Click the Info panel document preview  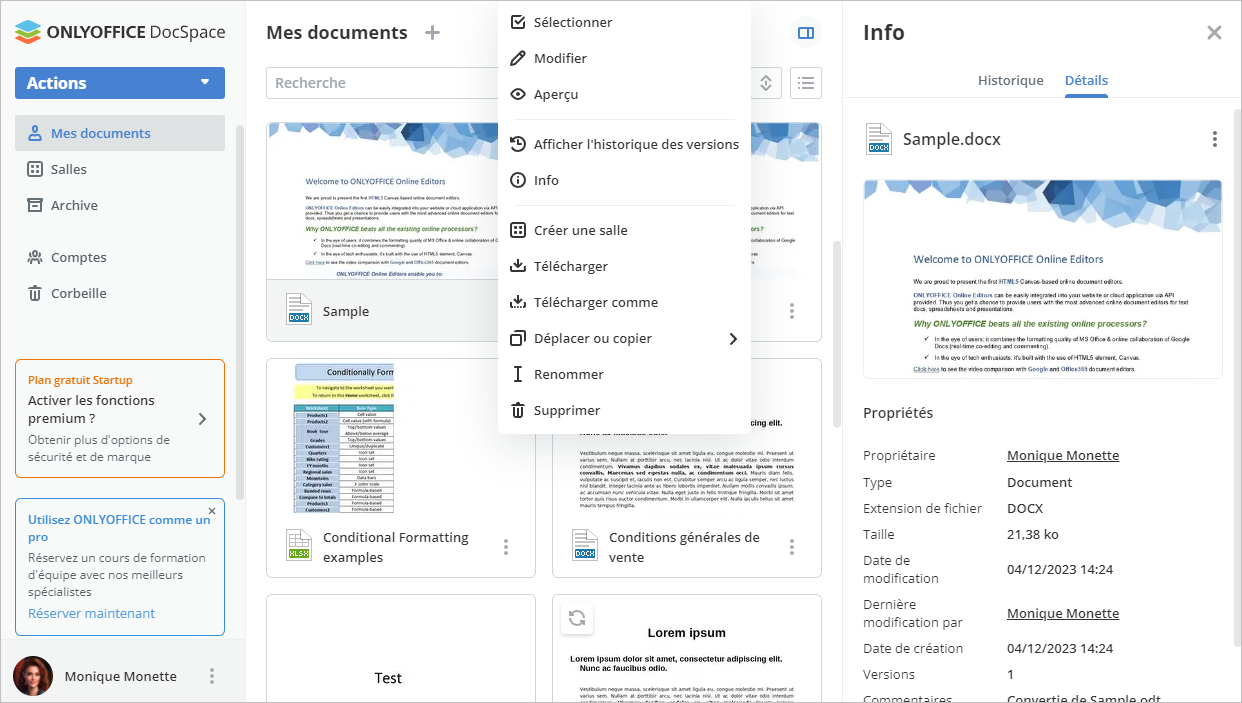[1042, 279]
